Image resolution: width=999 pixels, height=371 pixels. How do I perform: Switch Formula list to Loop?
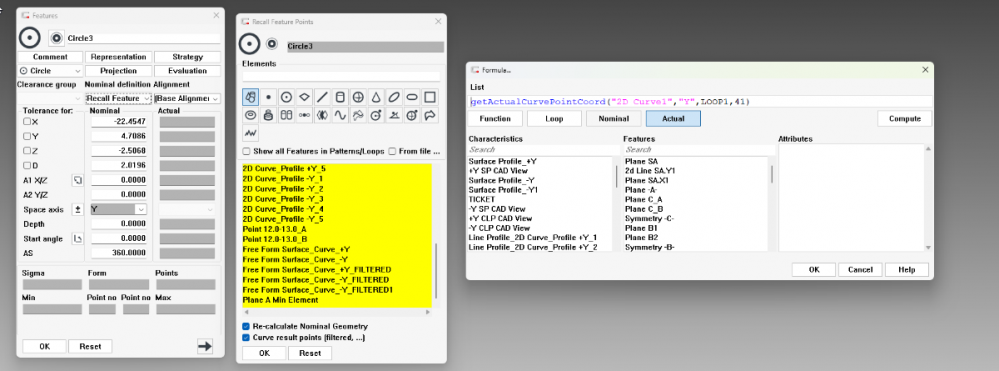coord(554,119)
